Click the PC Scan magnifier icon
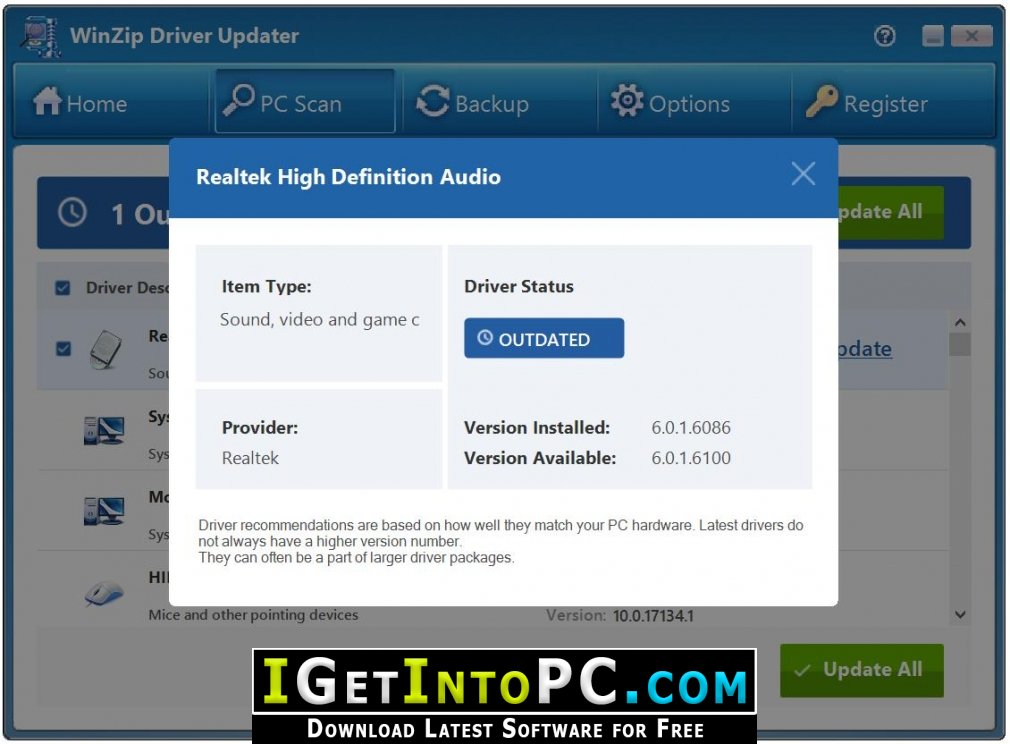The height and width of the screenshot is (744, 1010). click(x=238, y=100)
